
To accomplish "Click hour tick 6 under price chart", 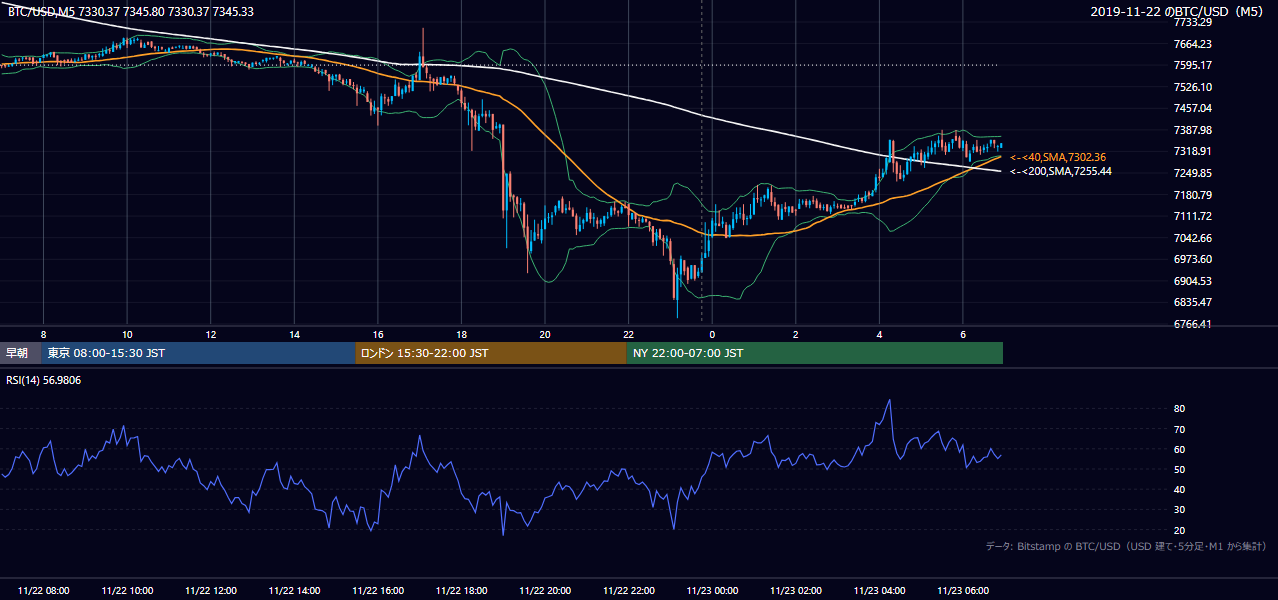I will (962, 334).
